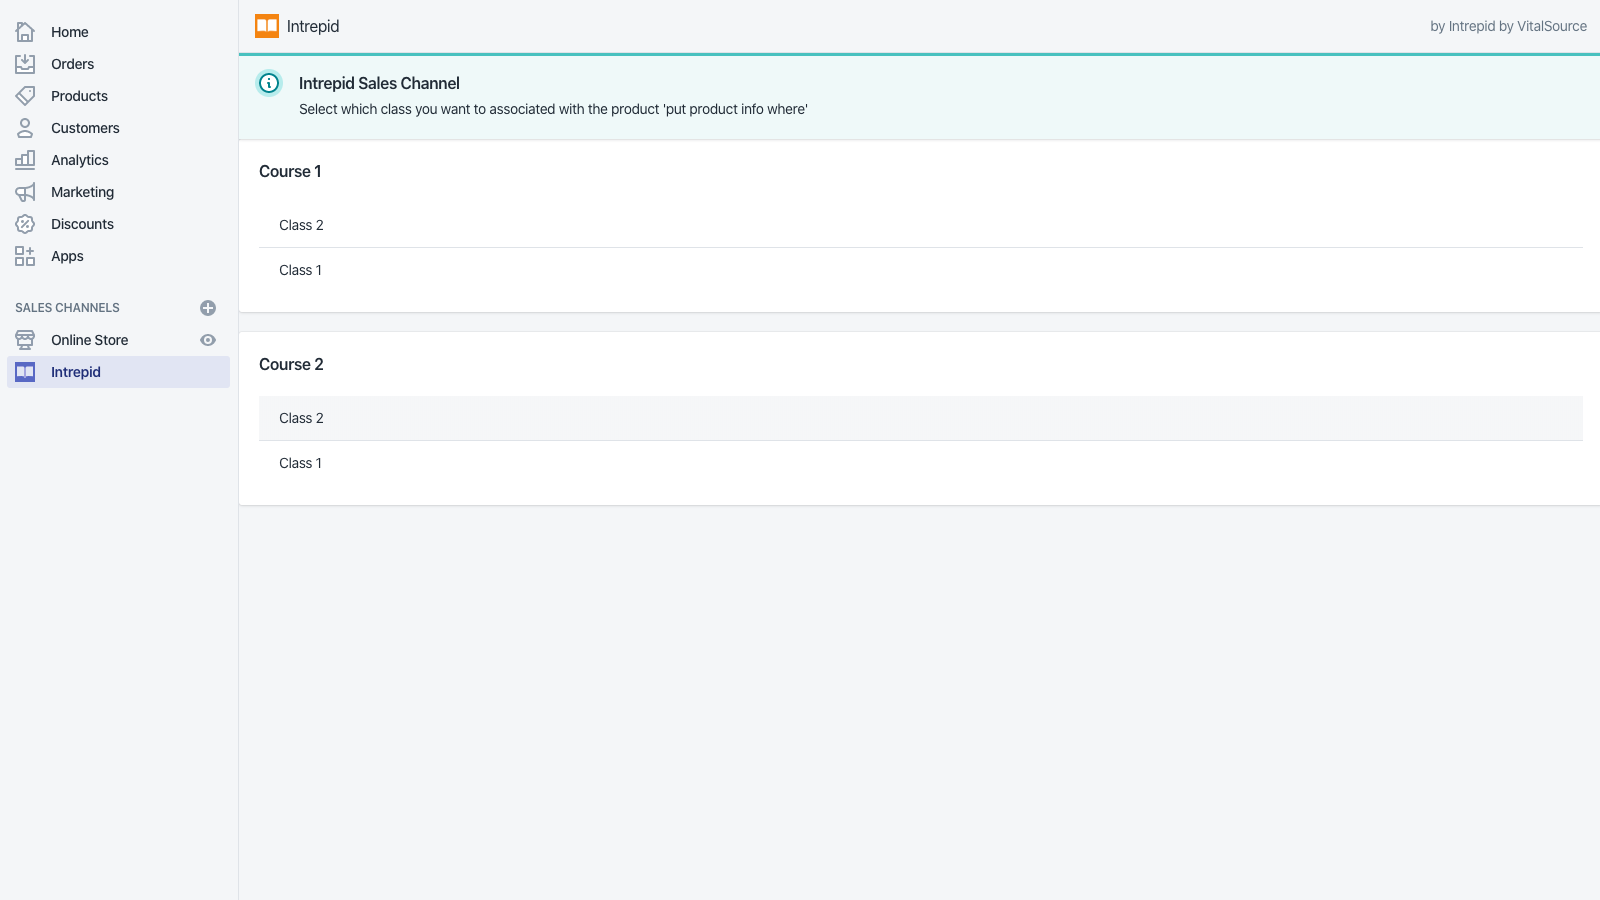Add a sales channel with plus icon
The image size is (1600, 900).
208,308
